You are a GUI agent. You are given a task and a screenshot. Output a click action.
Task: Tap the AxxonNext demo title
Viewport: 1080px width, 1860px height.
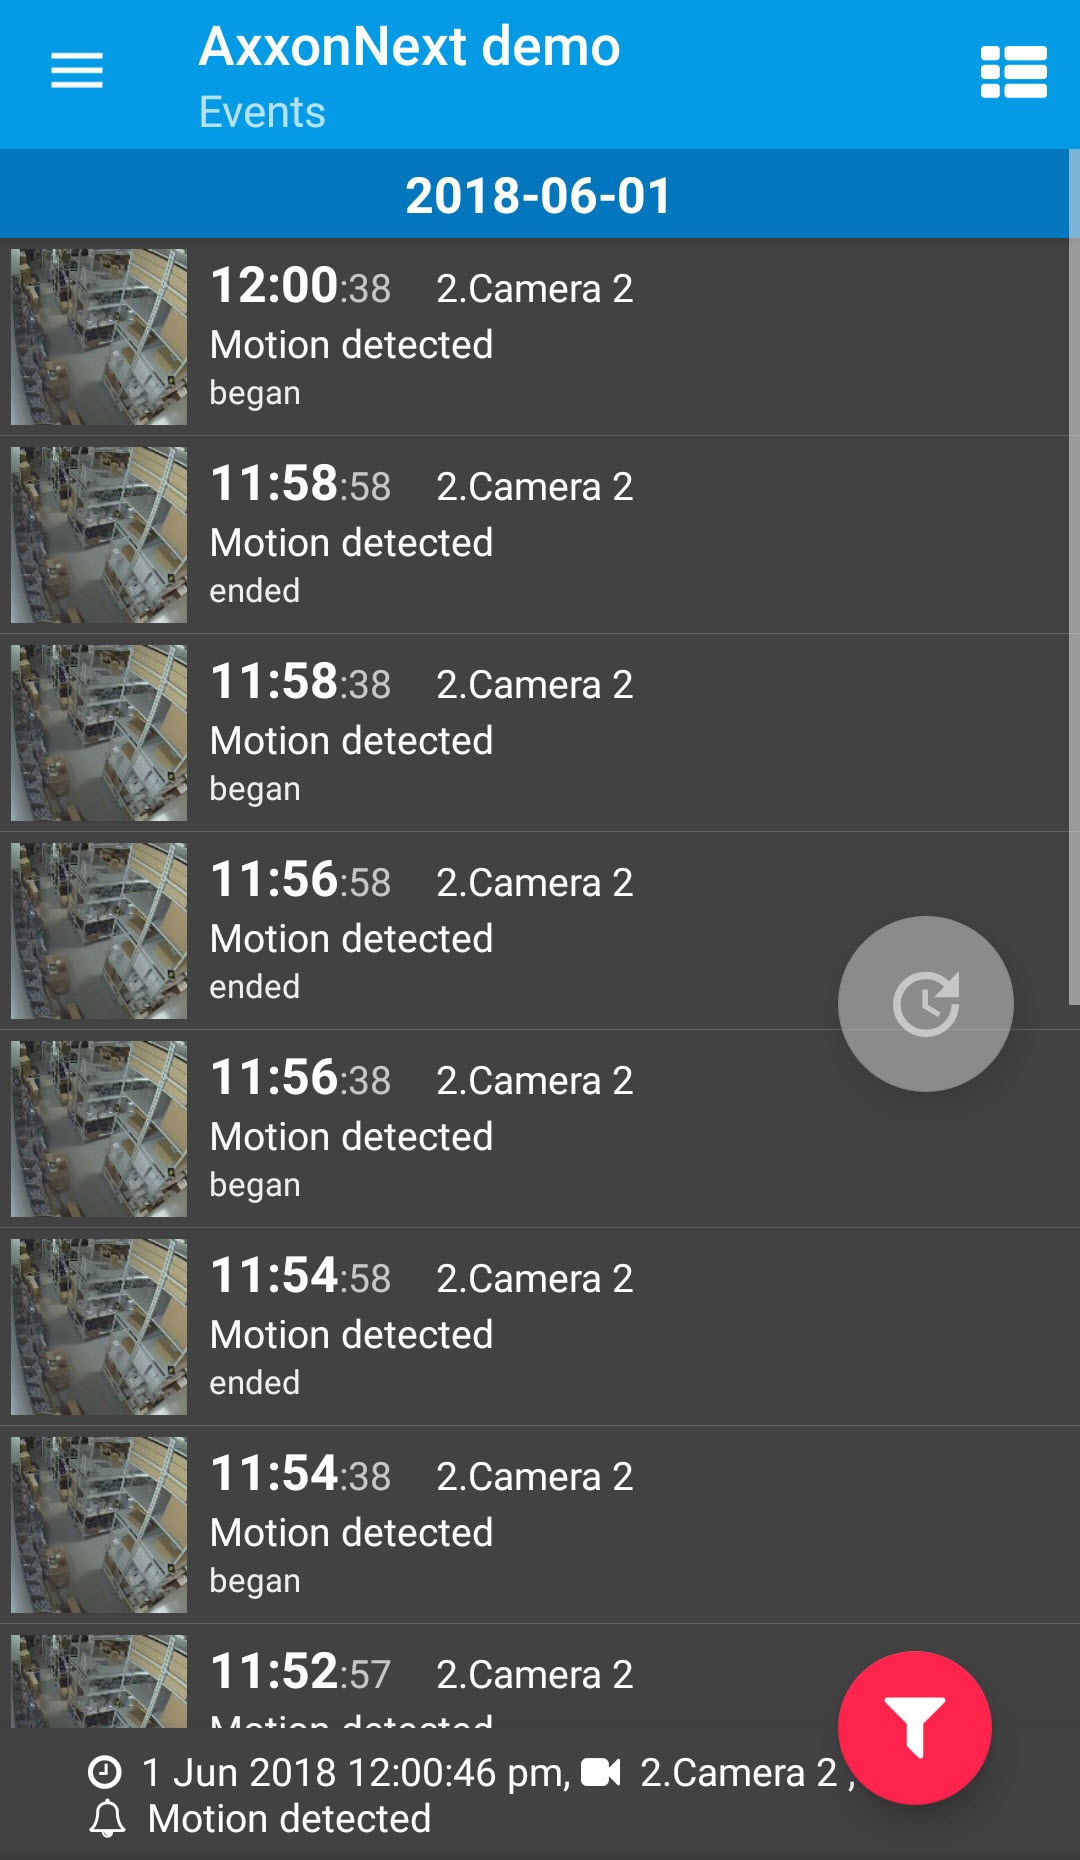pos(409,47)
